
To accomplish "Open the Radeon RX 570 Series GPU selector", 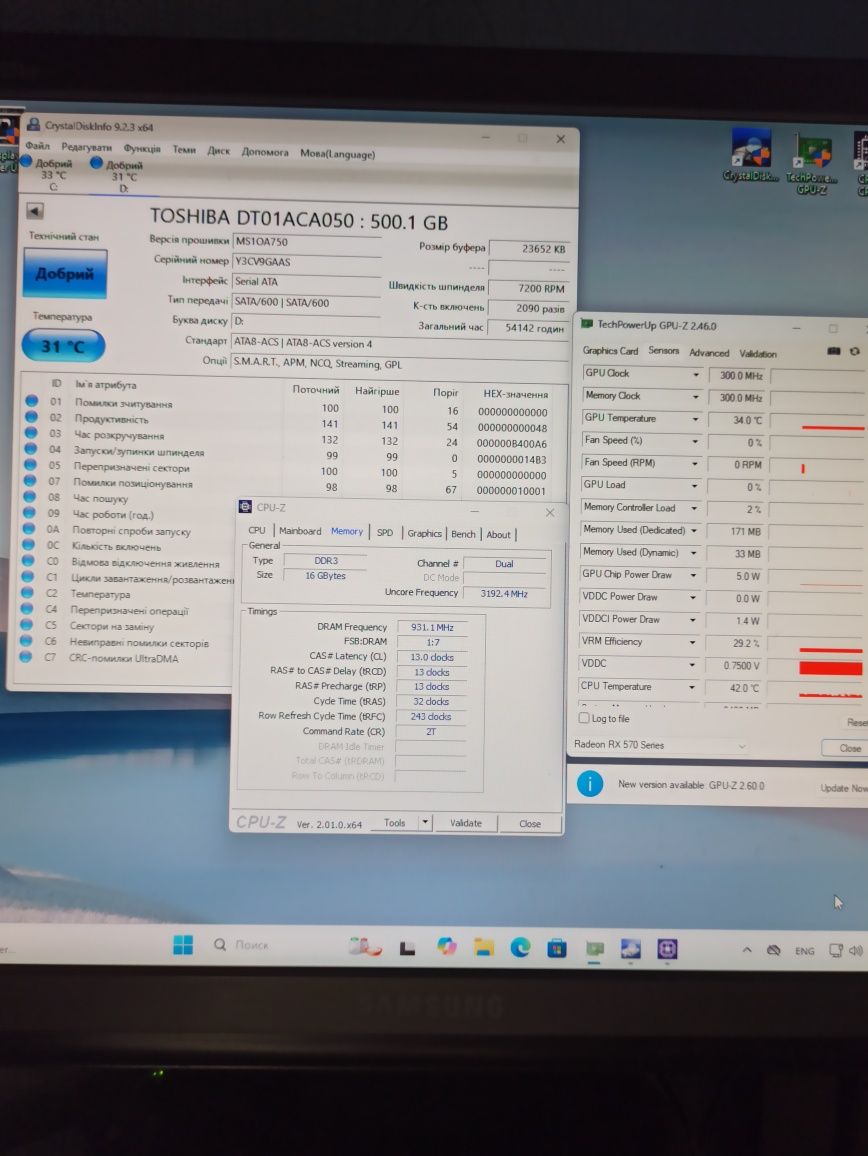I will click(x=660, y=745).
